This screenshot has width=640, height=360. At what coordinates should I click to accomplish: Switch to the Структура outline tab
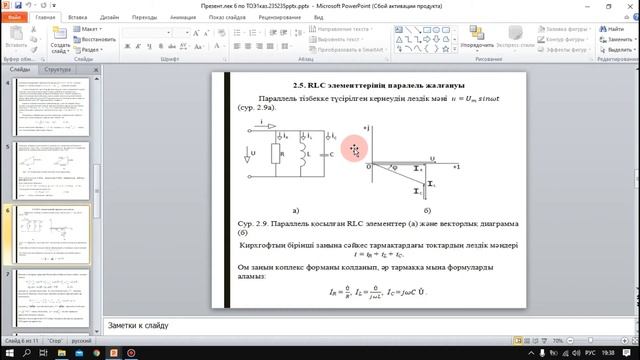pos(58,69)
